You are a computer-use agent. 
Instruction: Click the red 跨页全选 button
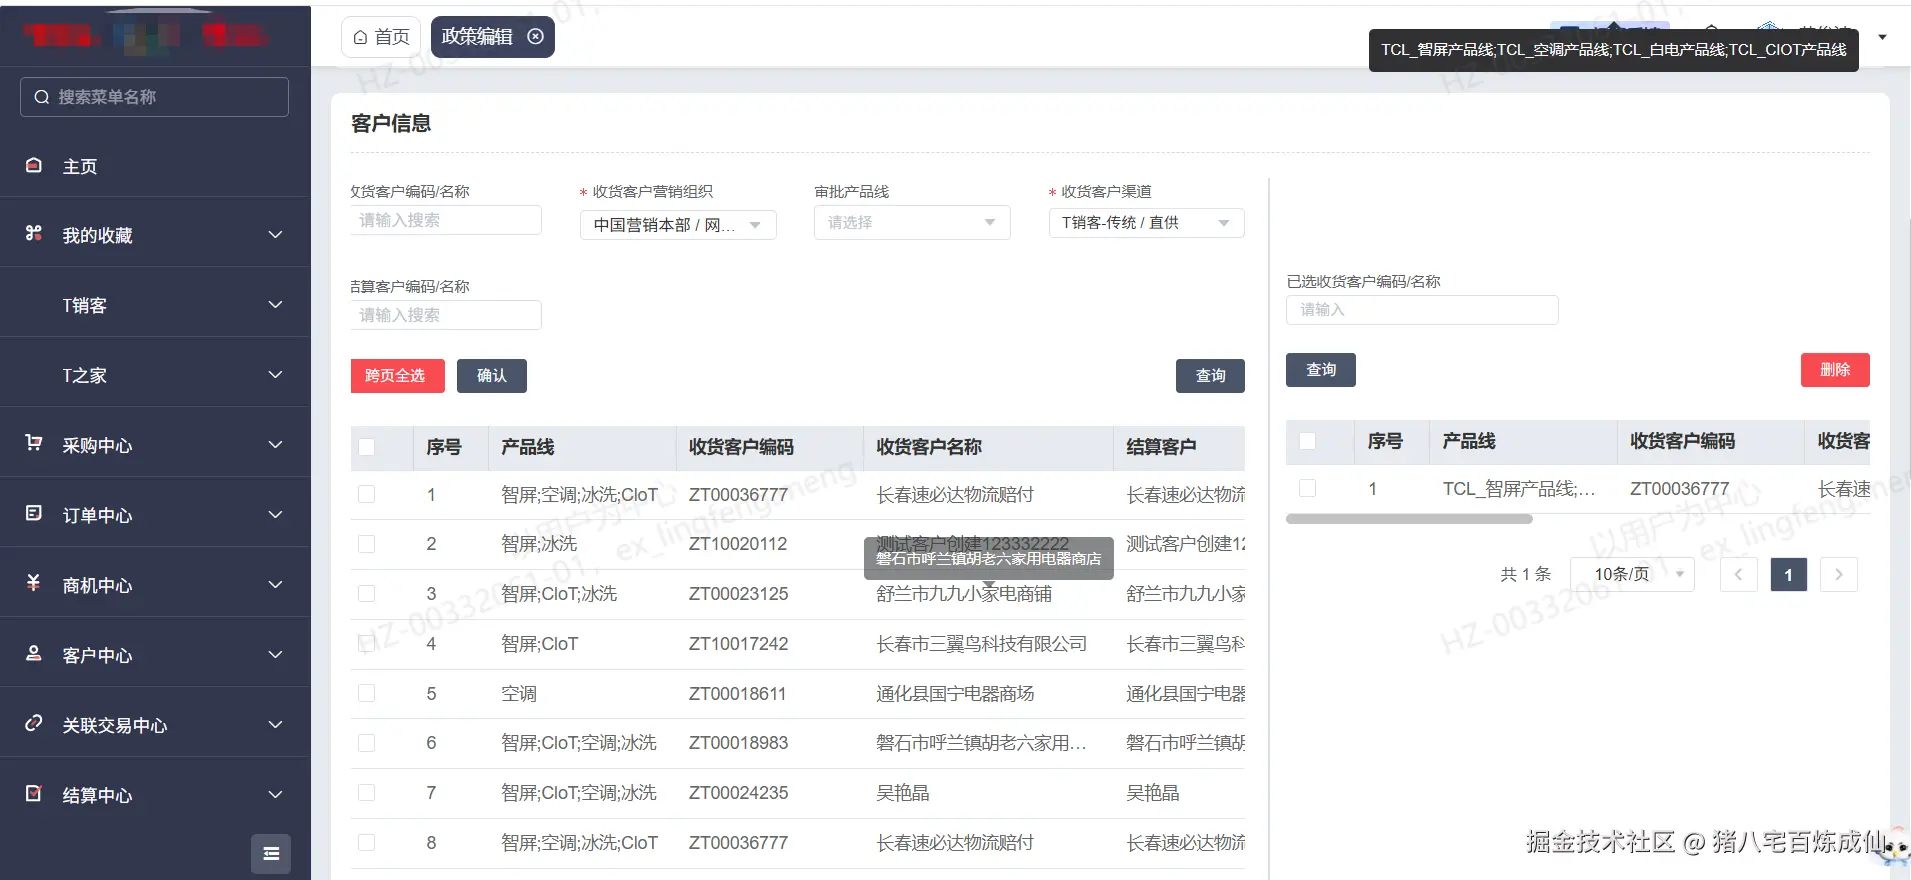397,376
